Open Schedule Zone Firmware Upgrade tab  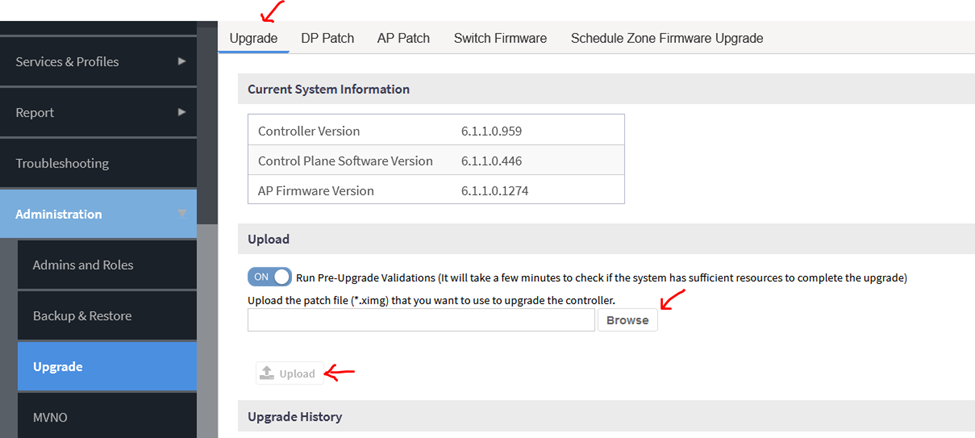(x=667, y=38)
